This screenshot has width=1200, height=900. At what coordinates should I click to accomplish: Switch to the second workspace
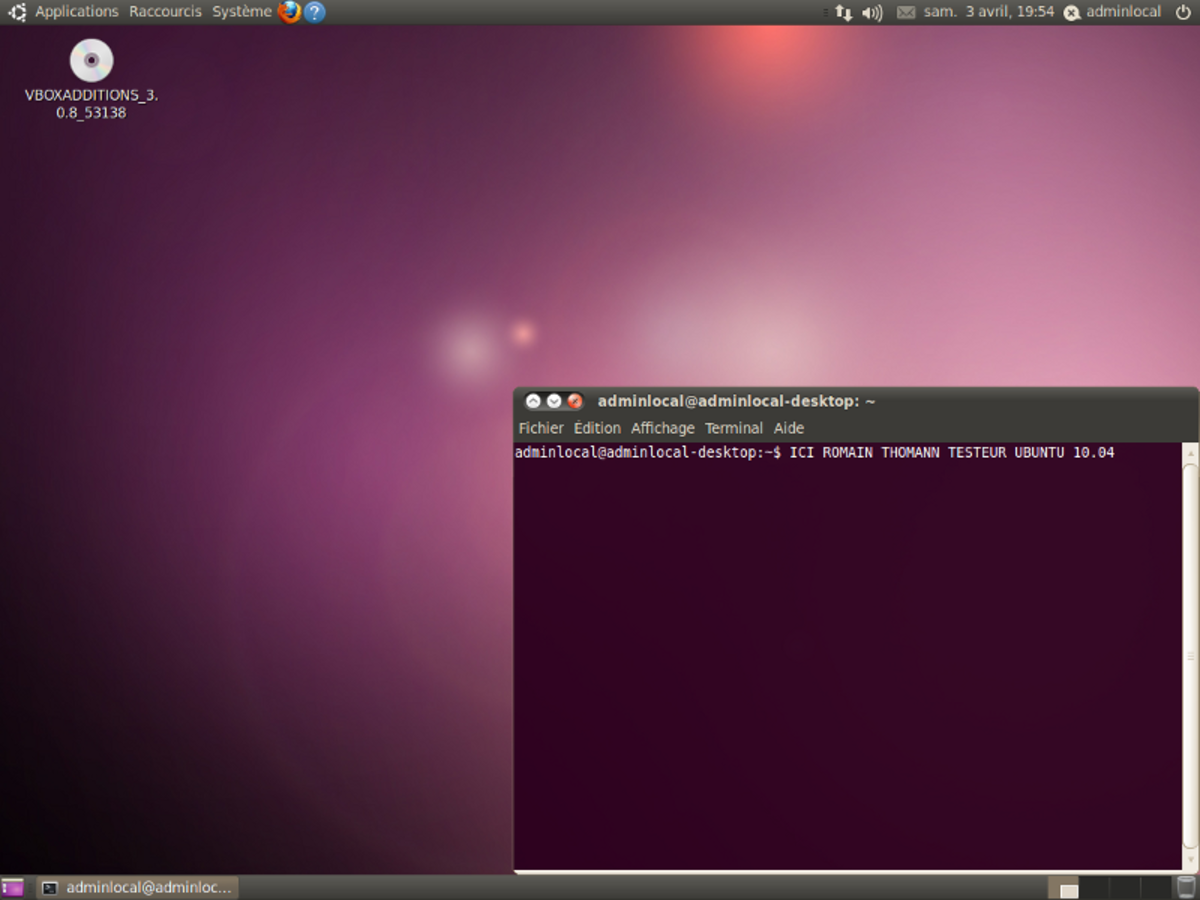[1096, 887]
